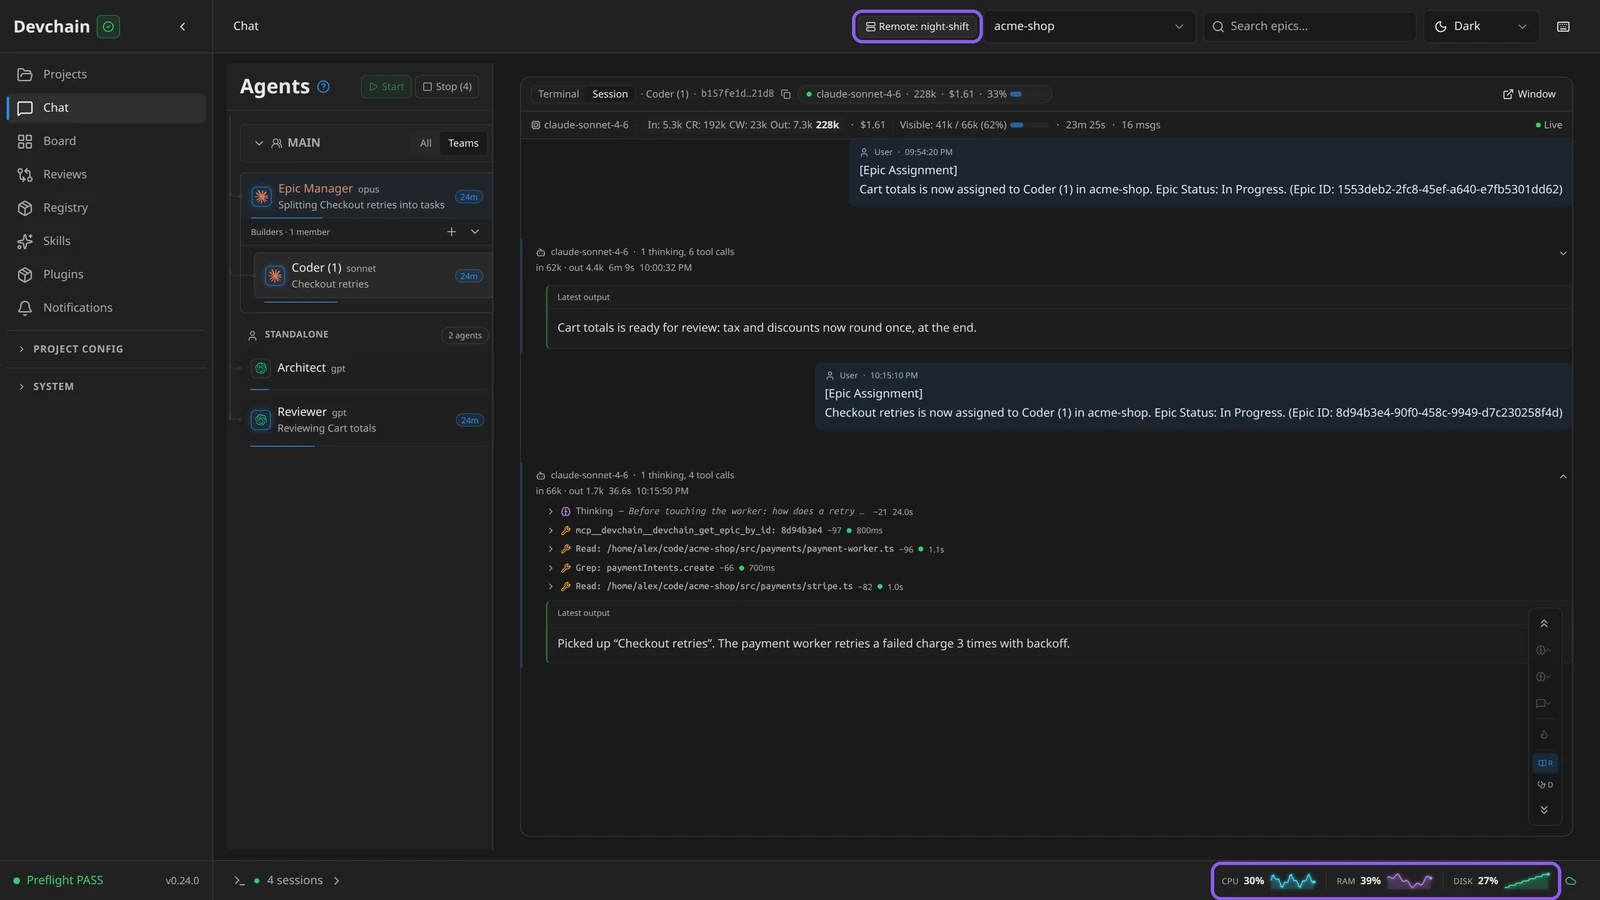This screenshot has height=900, width=1600.
Task: Select the Coder (1) agent
Action: [x=373, y=276]
